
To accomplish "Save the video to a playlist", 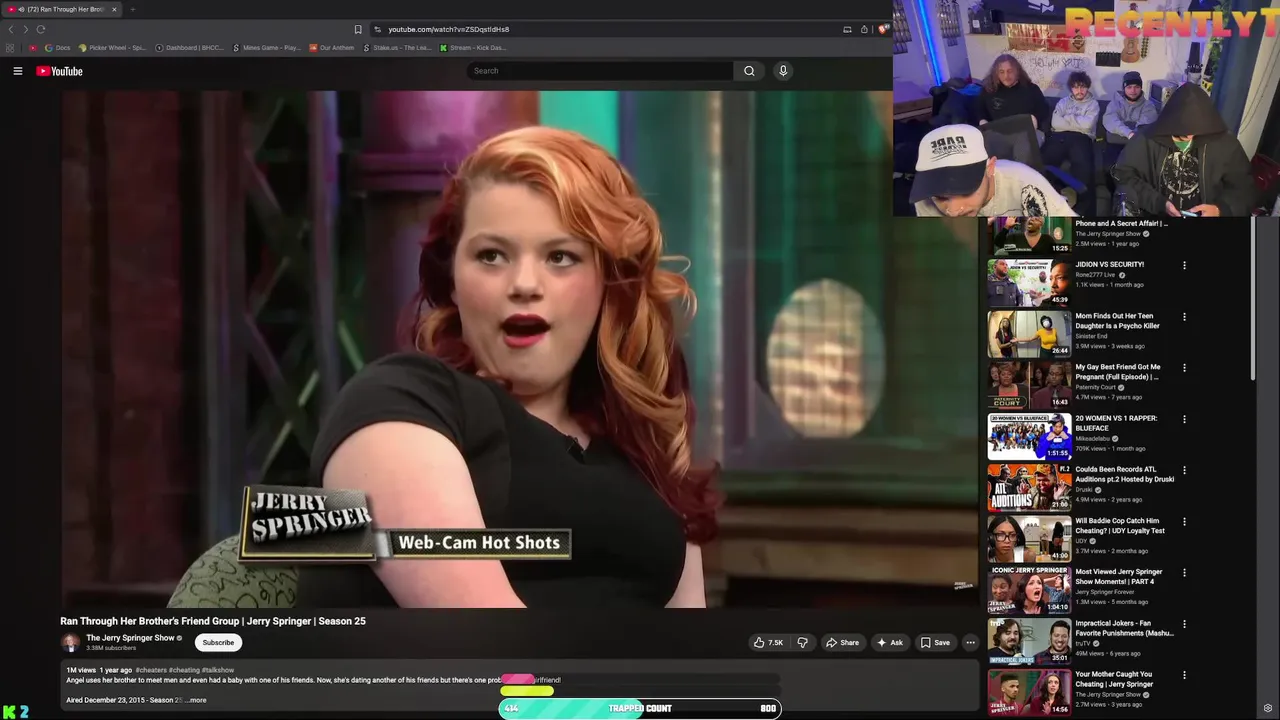I will pyautogui.click(x=935, y=642).
